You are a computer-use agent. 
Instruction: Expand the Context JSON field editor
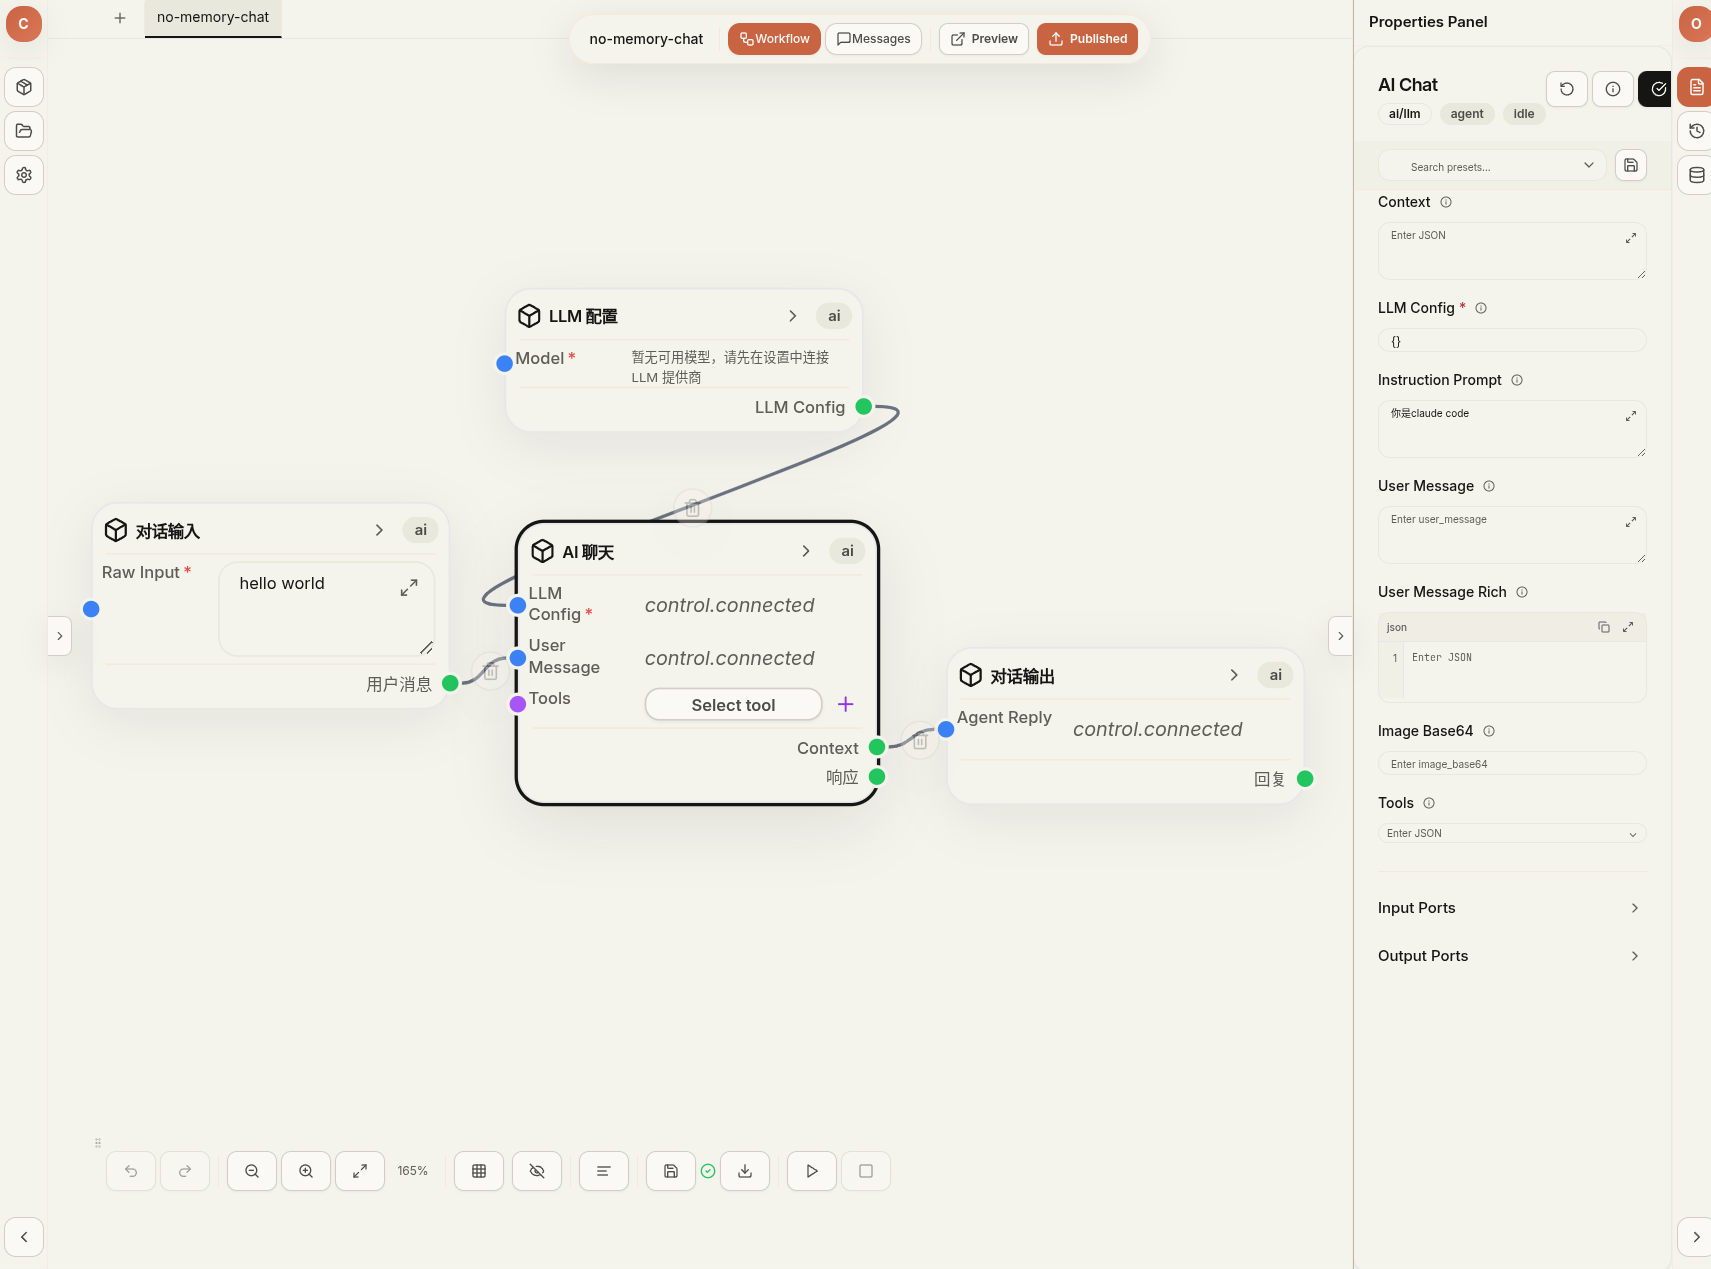(1631, 238)
